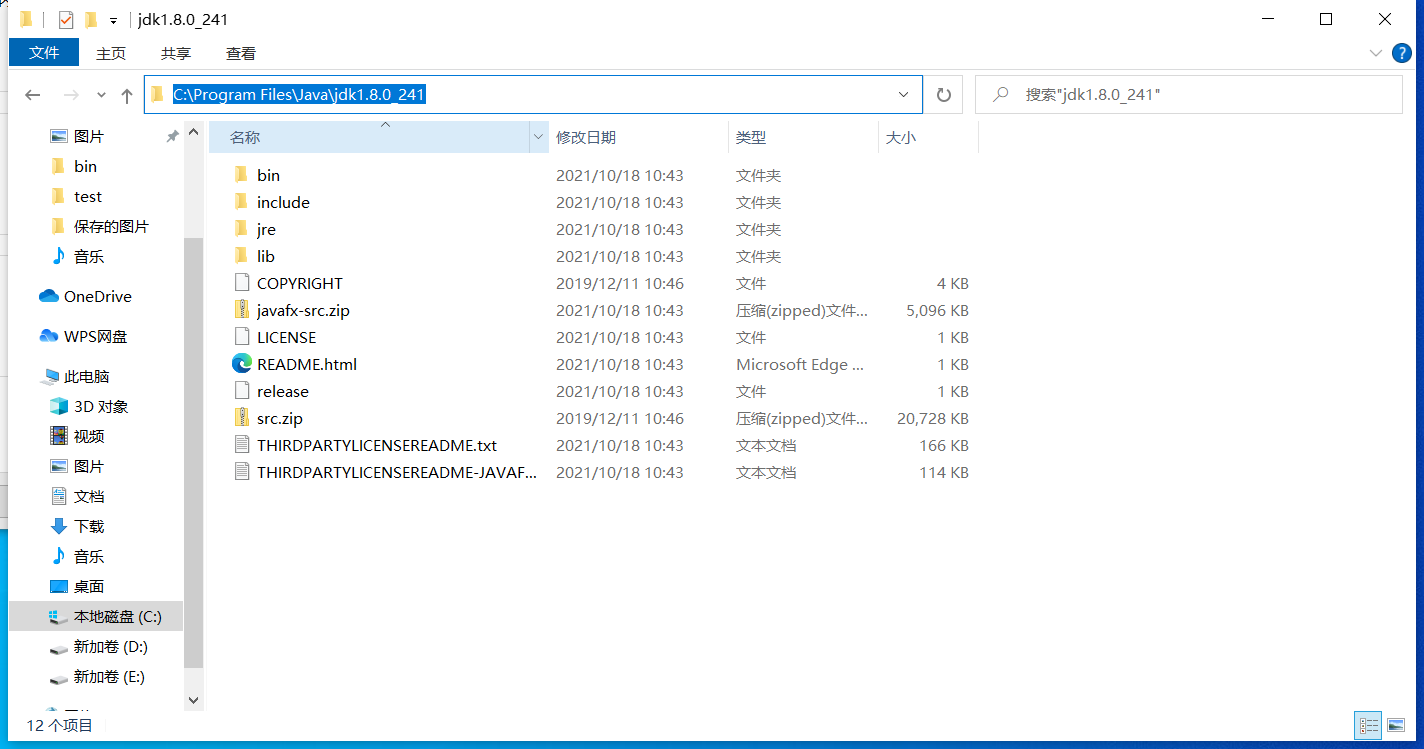This screenshot has width=1424, height=749.
Task: Click the search jdk1.8.0_241 box
Action: 1189,94
